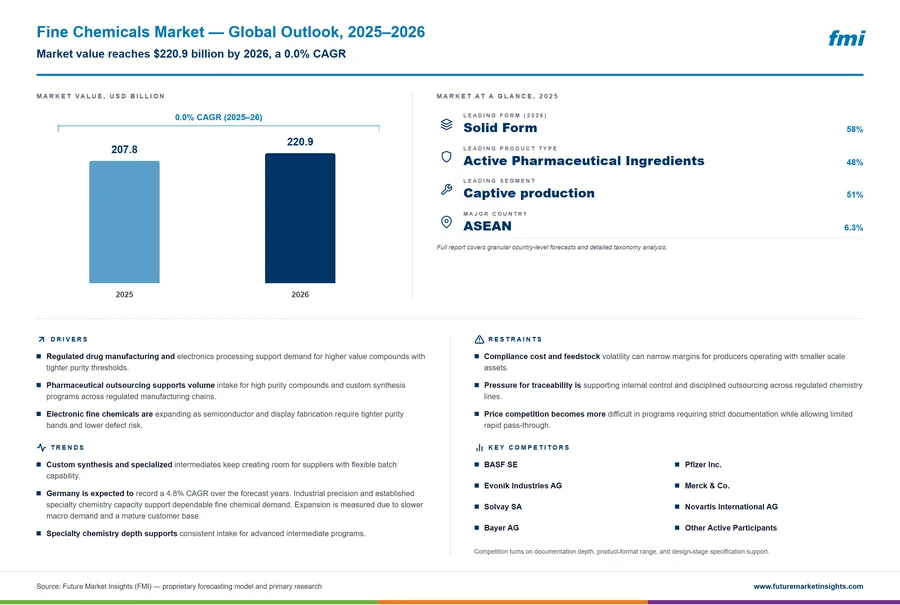Click the ASEAN heading
This screenshot has height=605, width=900.
coord(487,226)
